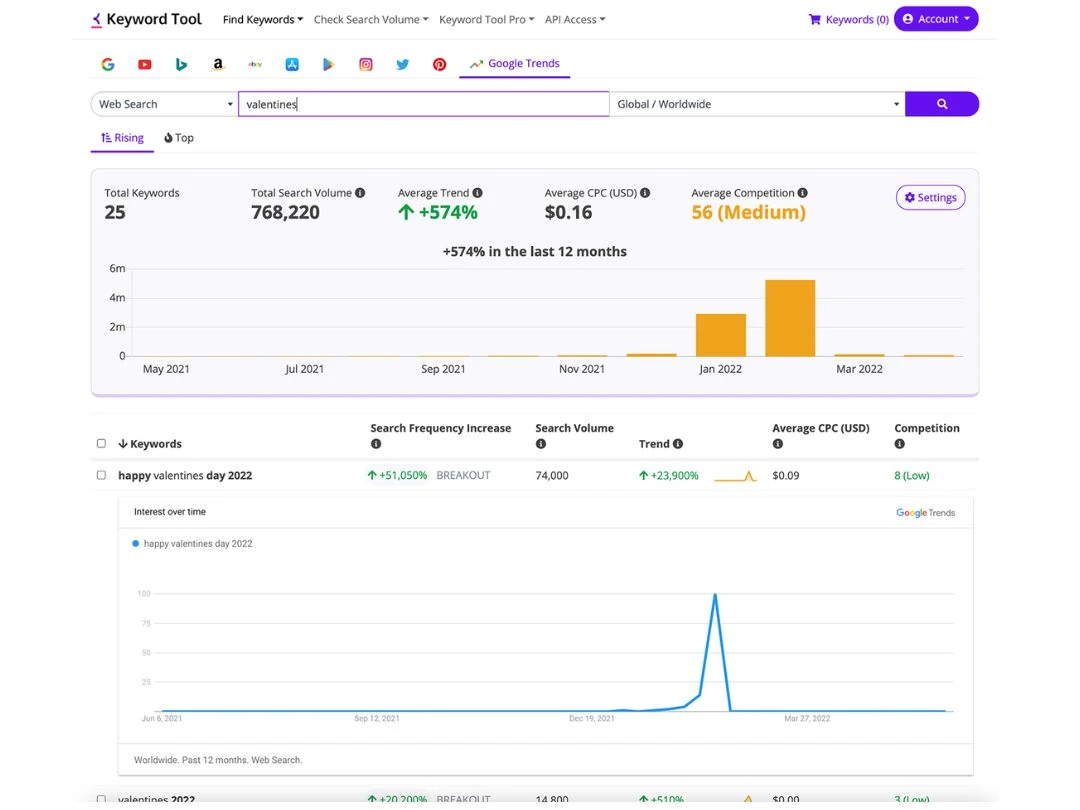Click inside the valentines search input field

pyautogui.click(x=422, y=103)
